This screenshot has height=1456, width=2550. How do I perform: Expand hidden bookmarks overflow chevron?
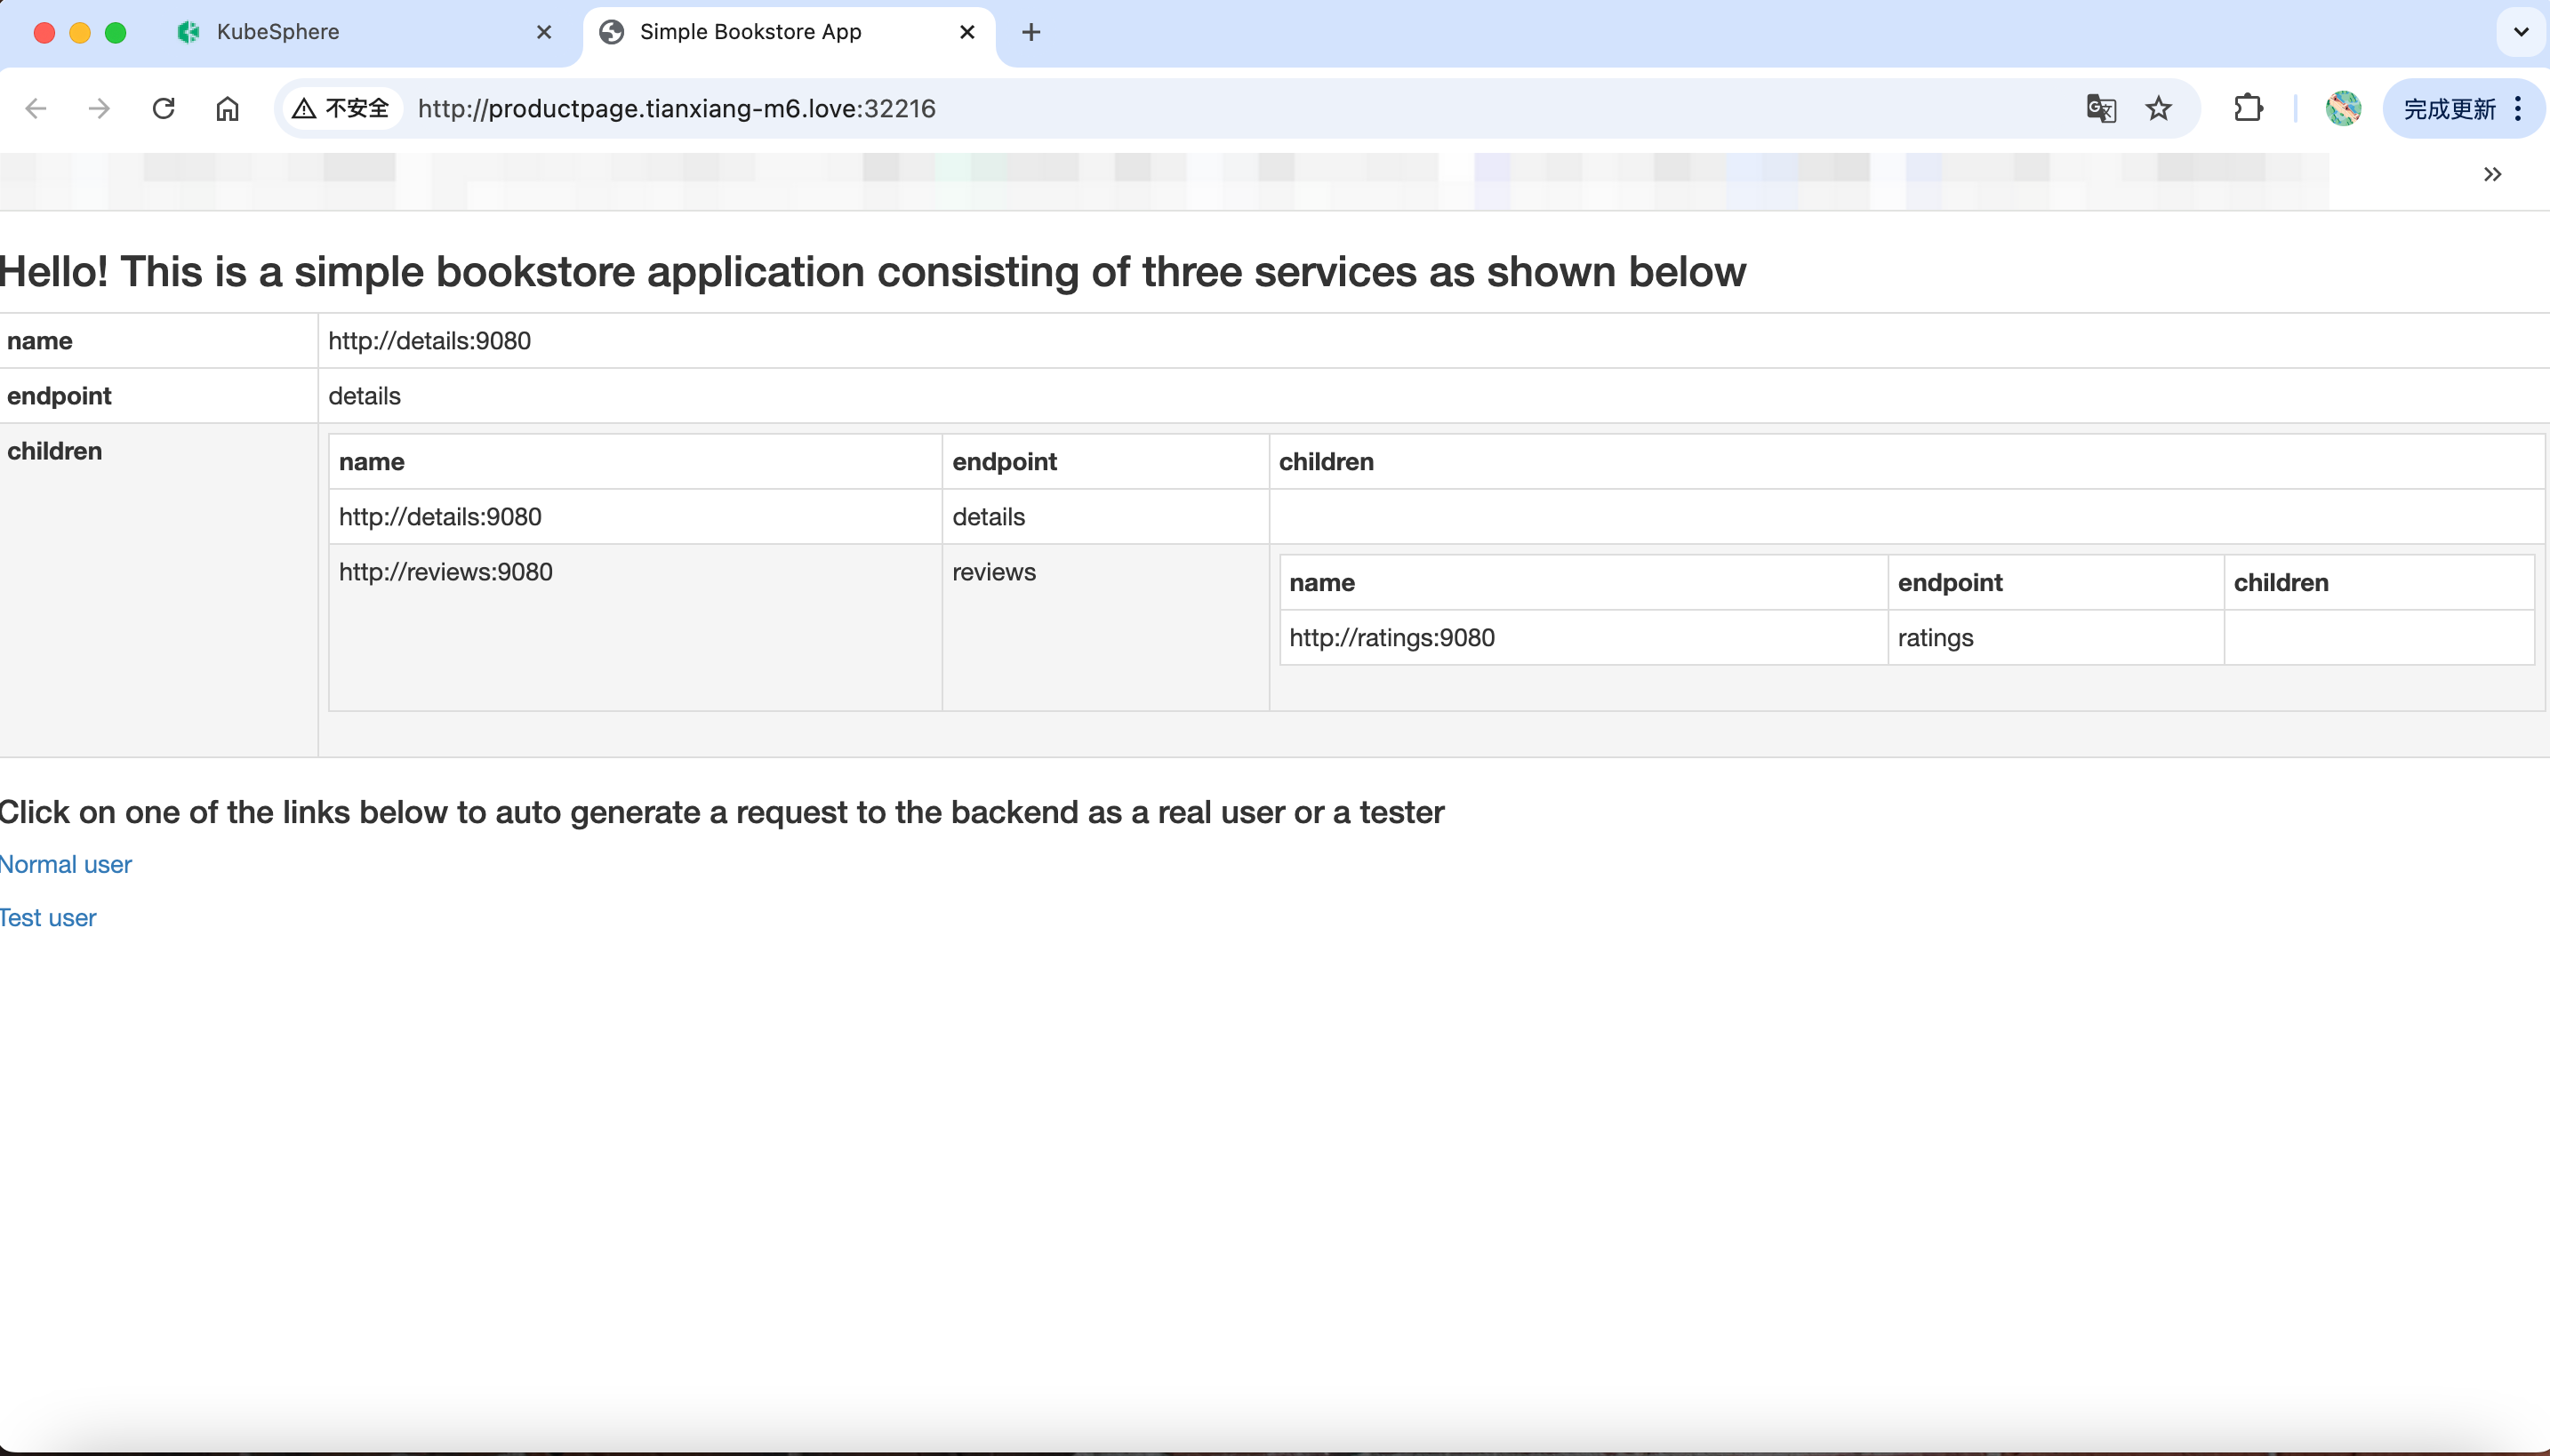pyautogui.click(x=2493, y=175)
